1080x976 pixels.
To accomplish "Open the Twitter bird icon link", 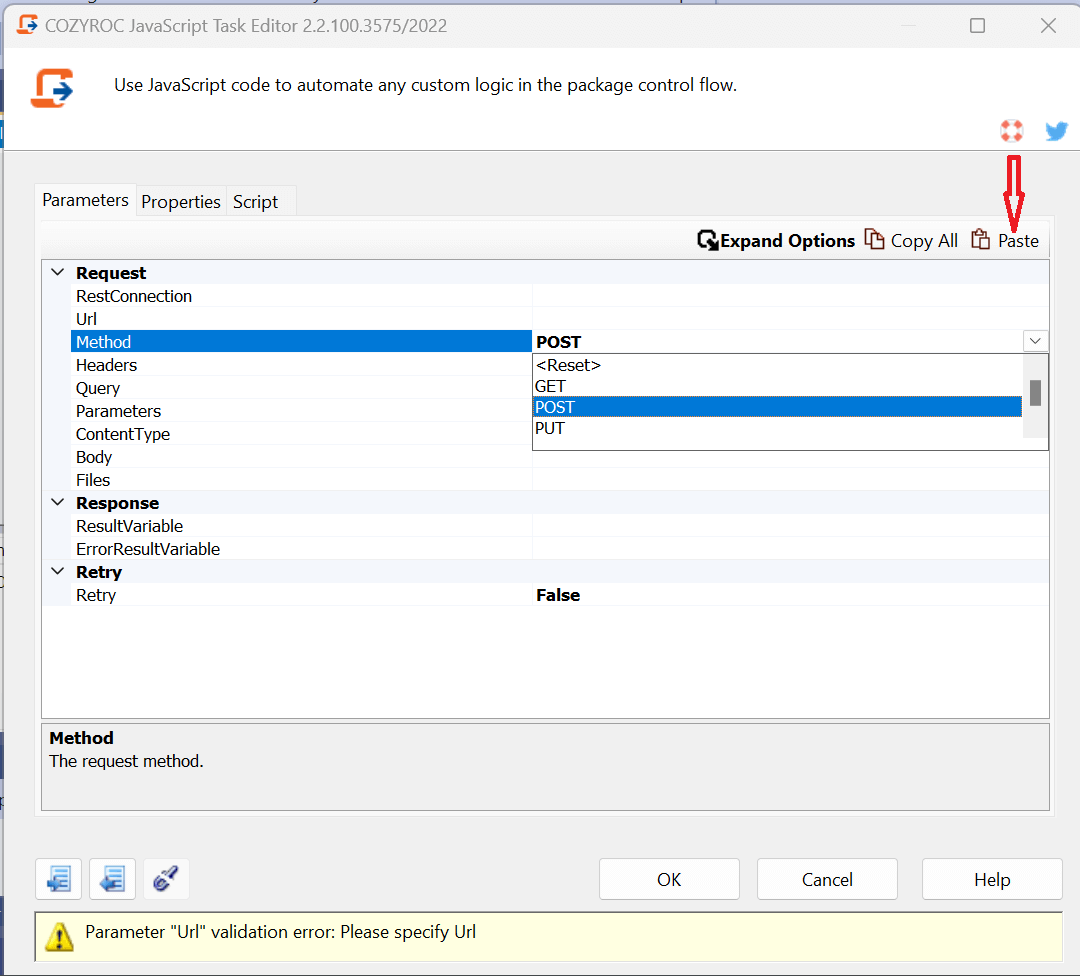I will point(1056,130).
